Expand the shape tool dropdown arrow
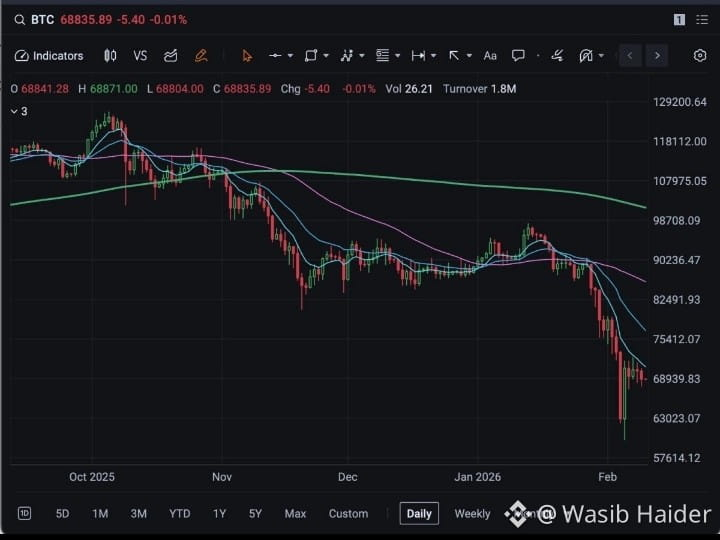 pos(326,56)
